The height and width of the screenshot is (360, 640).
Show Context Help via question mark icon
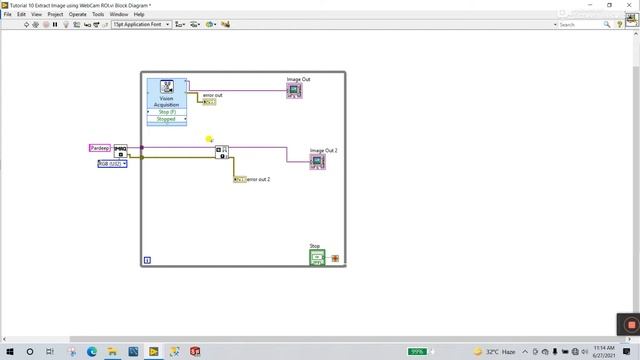[620, 25]
